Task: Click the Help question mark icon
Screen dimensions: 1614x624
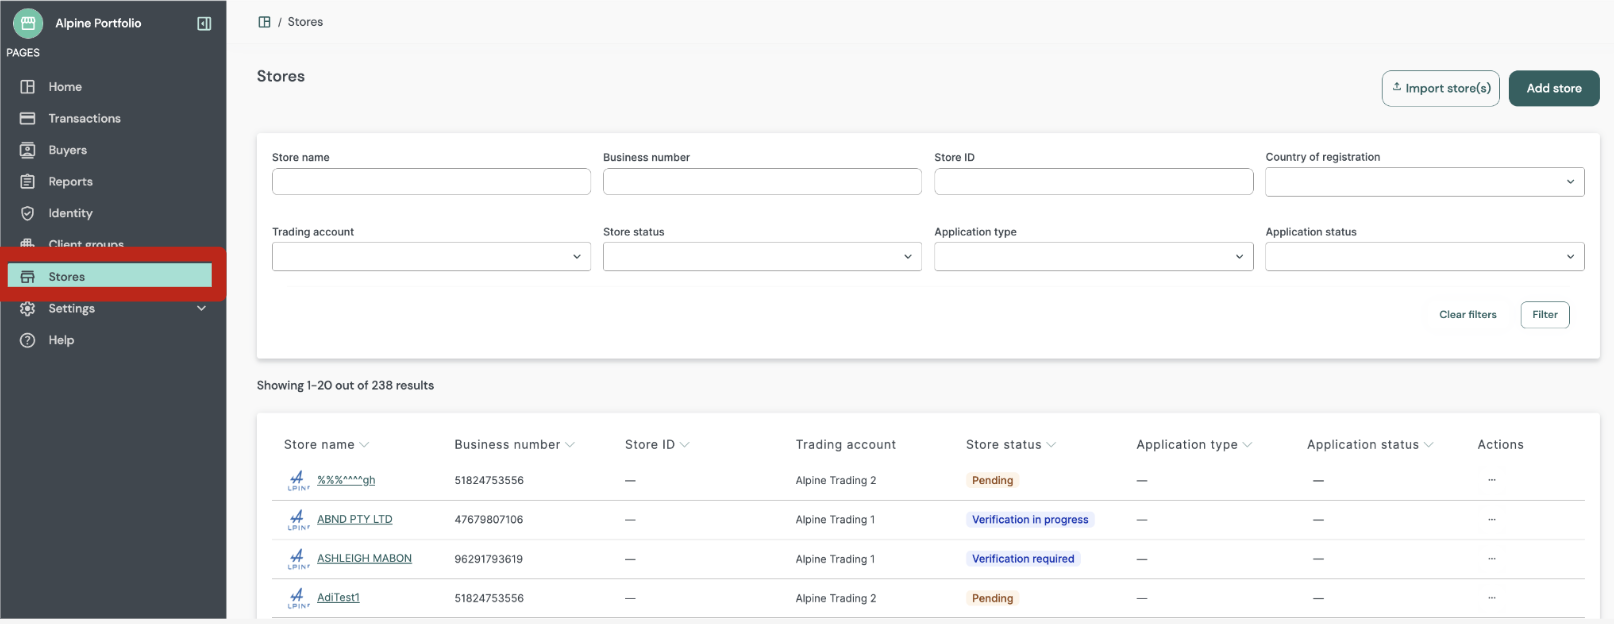Action: pyautogui.click(x=28, y=340)
